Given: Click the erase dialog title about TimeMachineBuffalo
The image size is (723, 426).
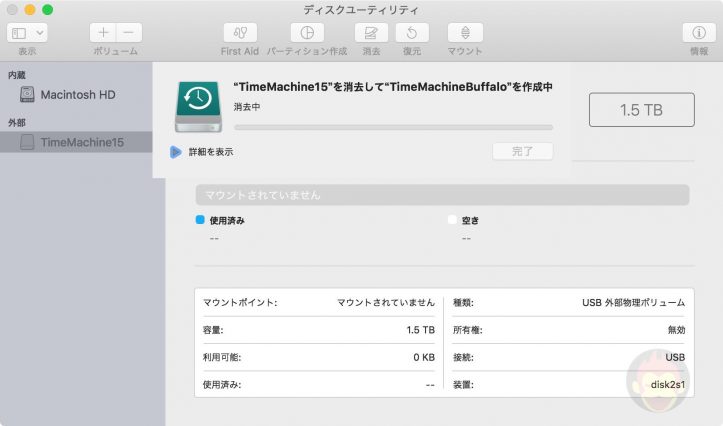Looking at the screenshot, I should click(x=393, y=87).
